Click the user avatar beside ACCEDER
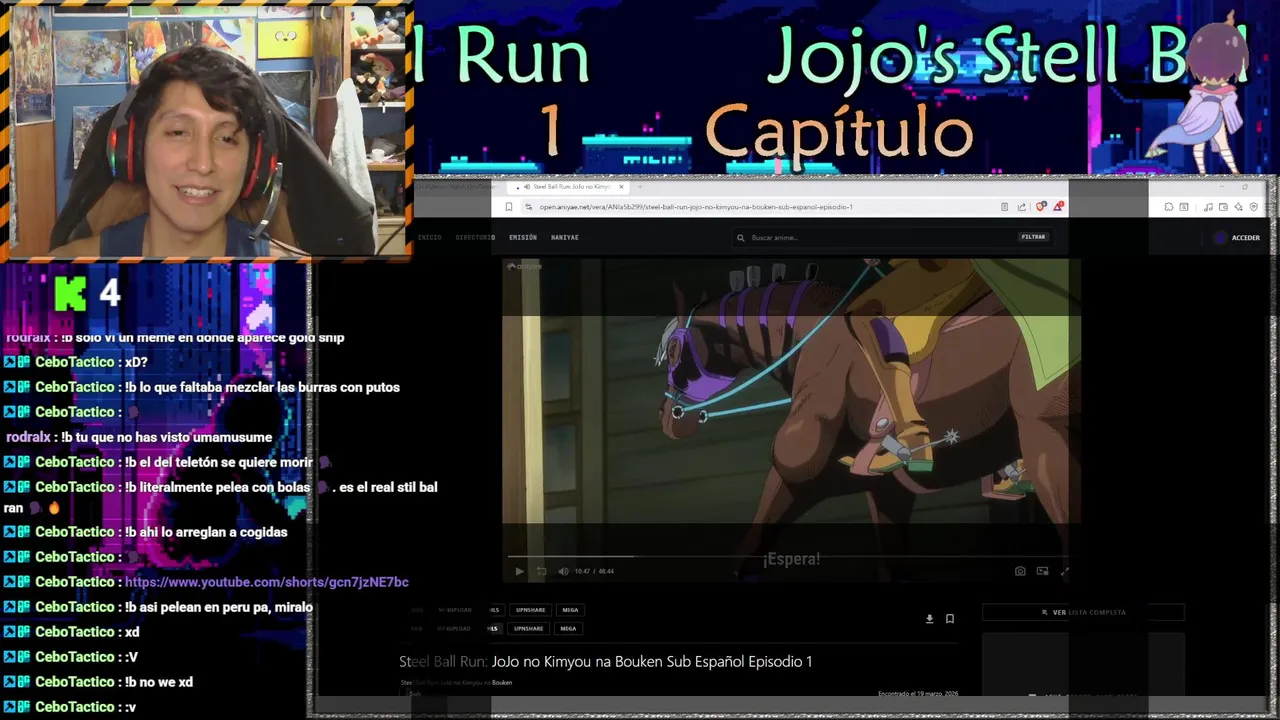The height and width of the screenshot is (720, 1280). coord(1219,238)
